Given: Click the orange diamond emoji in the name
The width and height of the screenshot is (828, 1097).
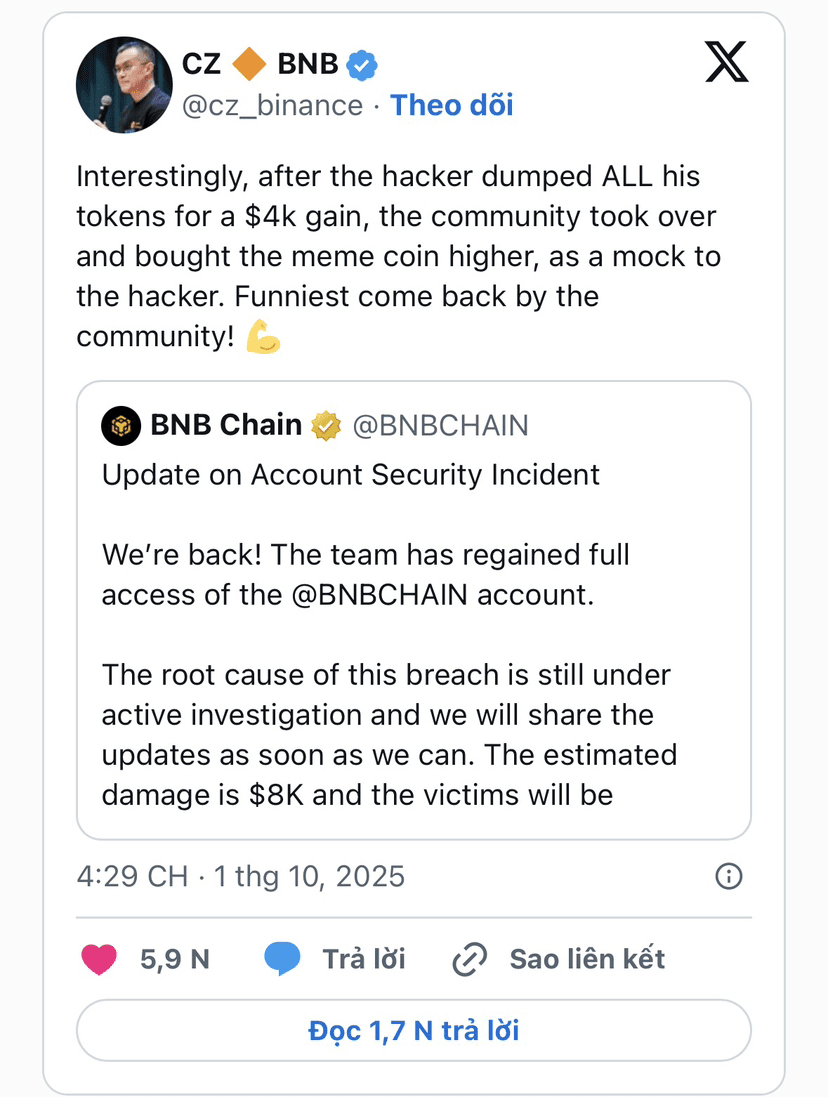Looking at the screenshot, I should 249,66.
